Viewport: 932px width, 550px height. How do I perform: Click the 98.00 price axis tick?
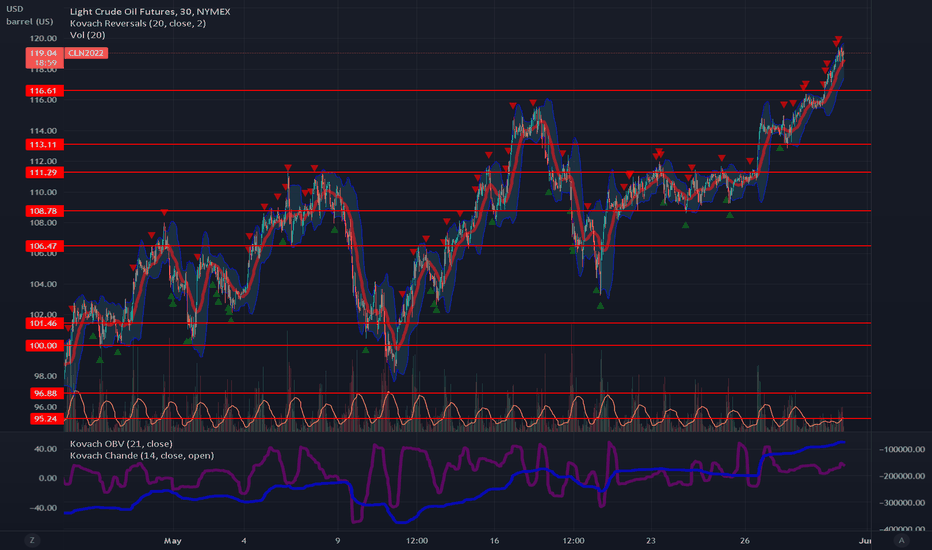45,376
